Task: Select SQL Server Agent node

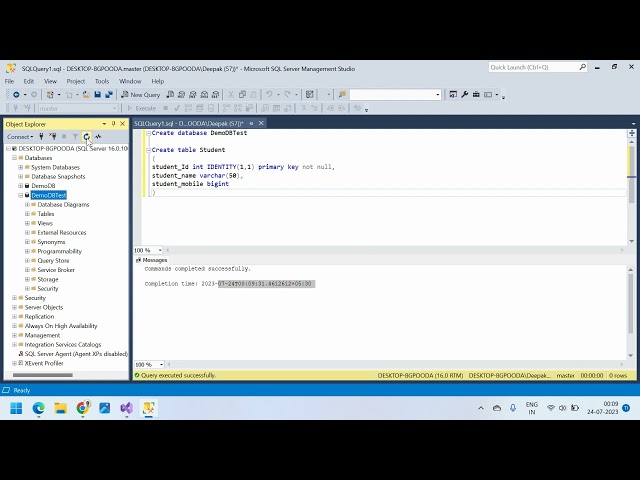Action: coord(76,354)
